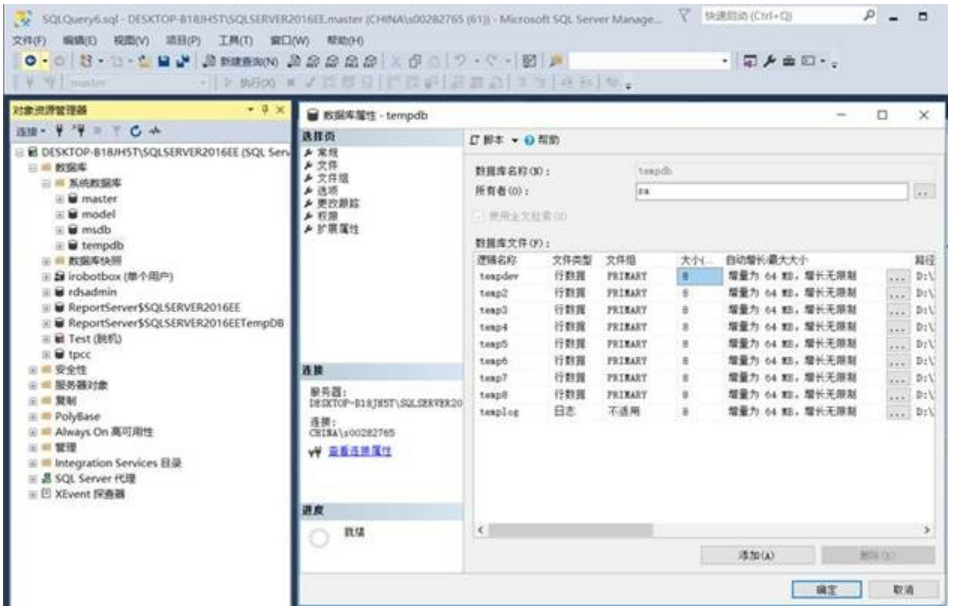Pin the Object Explorer panel with pushpin
The image size is (956, 613).
pyautogui.click(x=264, y=109)
